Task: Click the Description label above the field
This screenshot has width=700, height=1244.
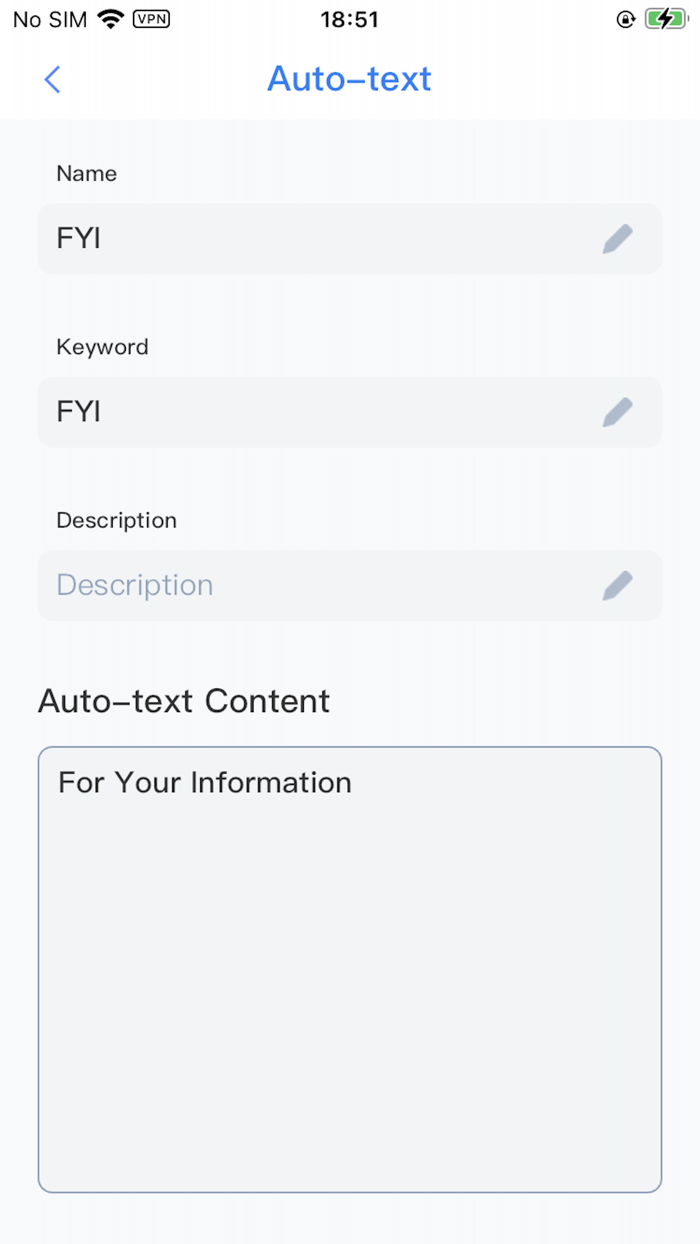Action: tap(116, 520)
